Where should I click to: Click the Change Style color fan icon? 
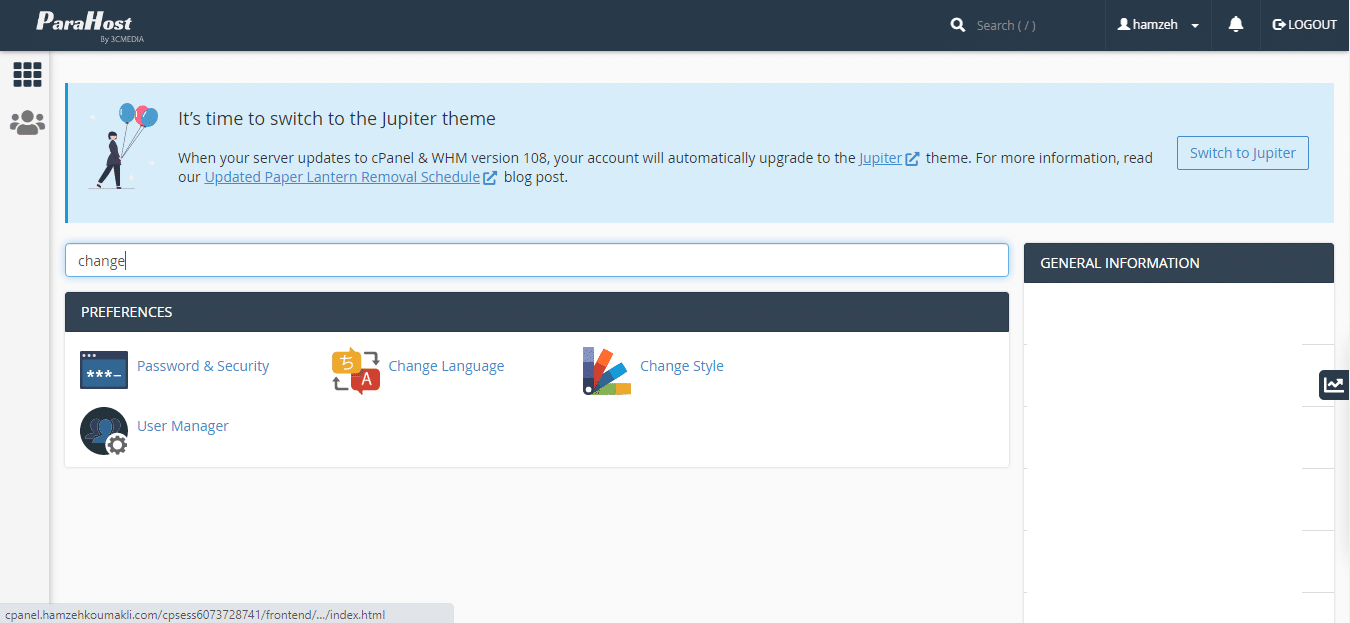click(606, 371)
